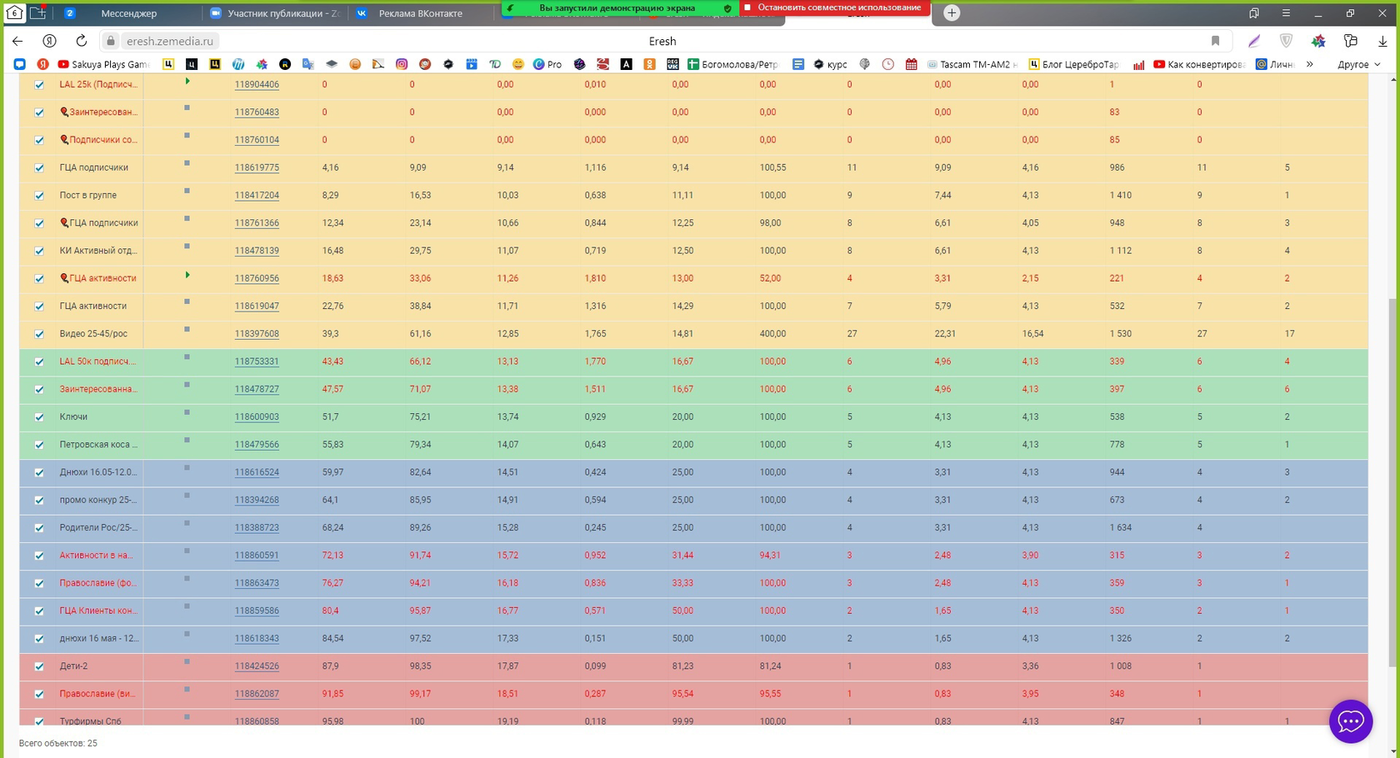The width and height of the screenshot is (1400, 758).
Task: Click the status icon in the ГЦА активности red row
Action: tap(187, 274)
